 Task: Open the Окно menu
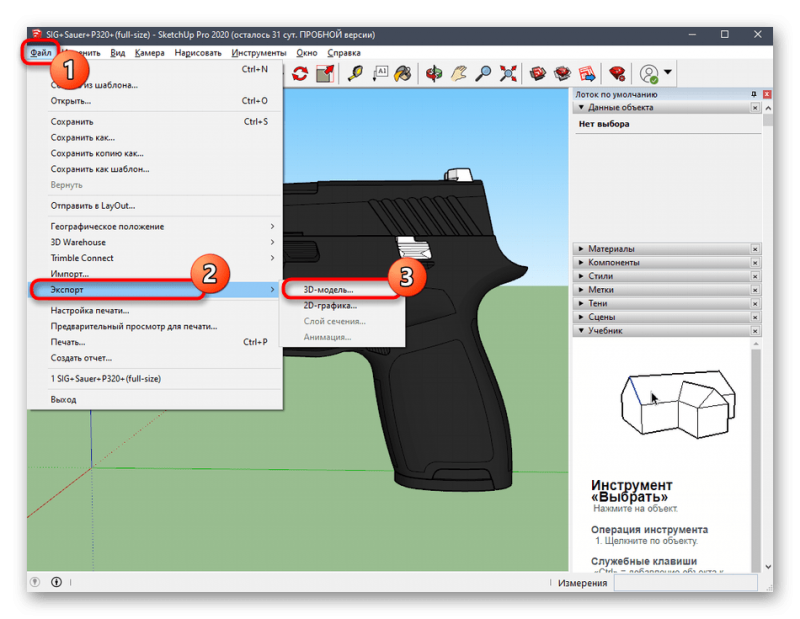pyautogui.click(x=307, y=53)
